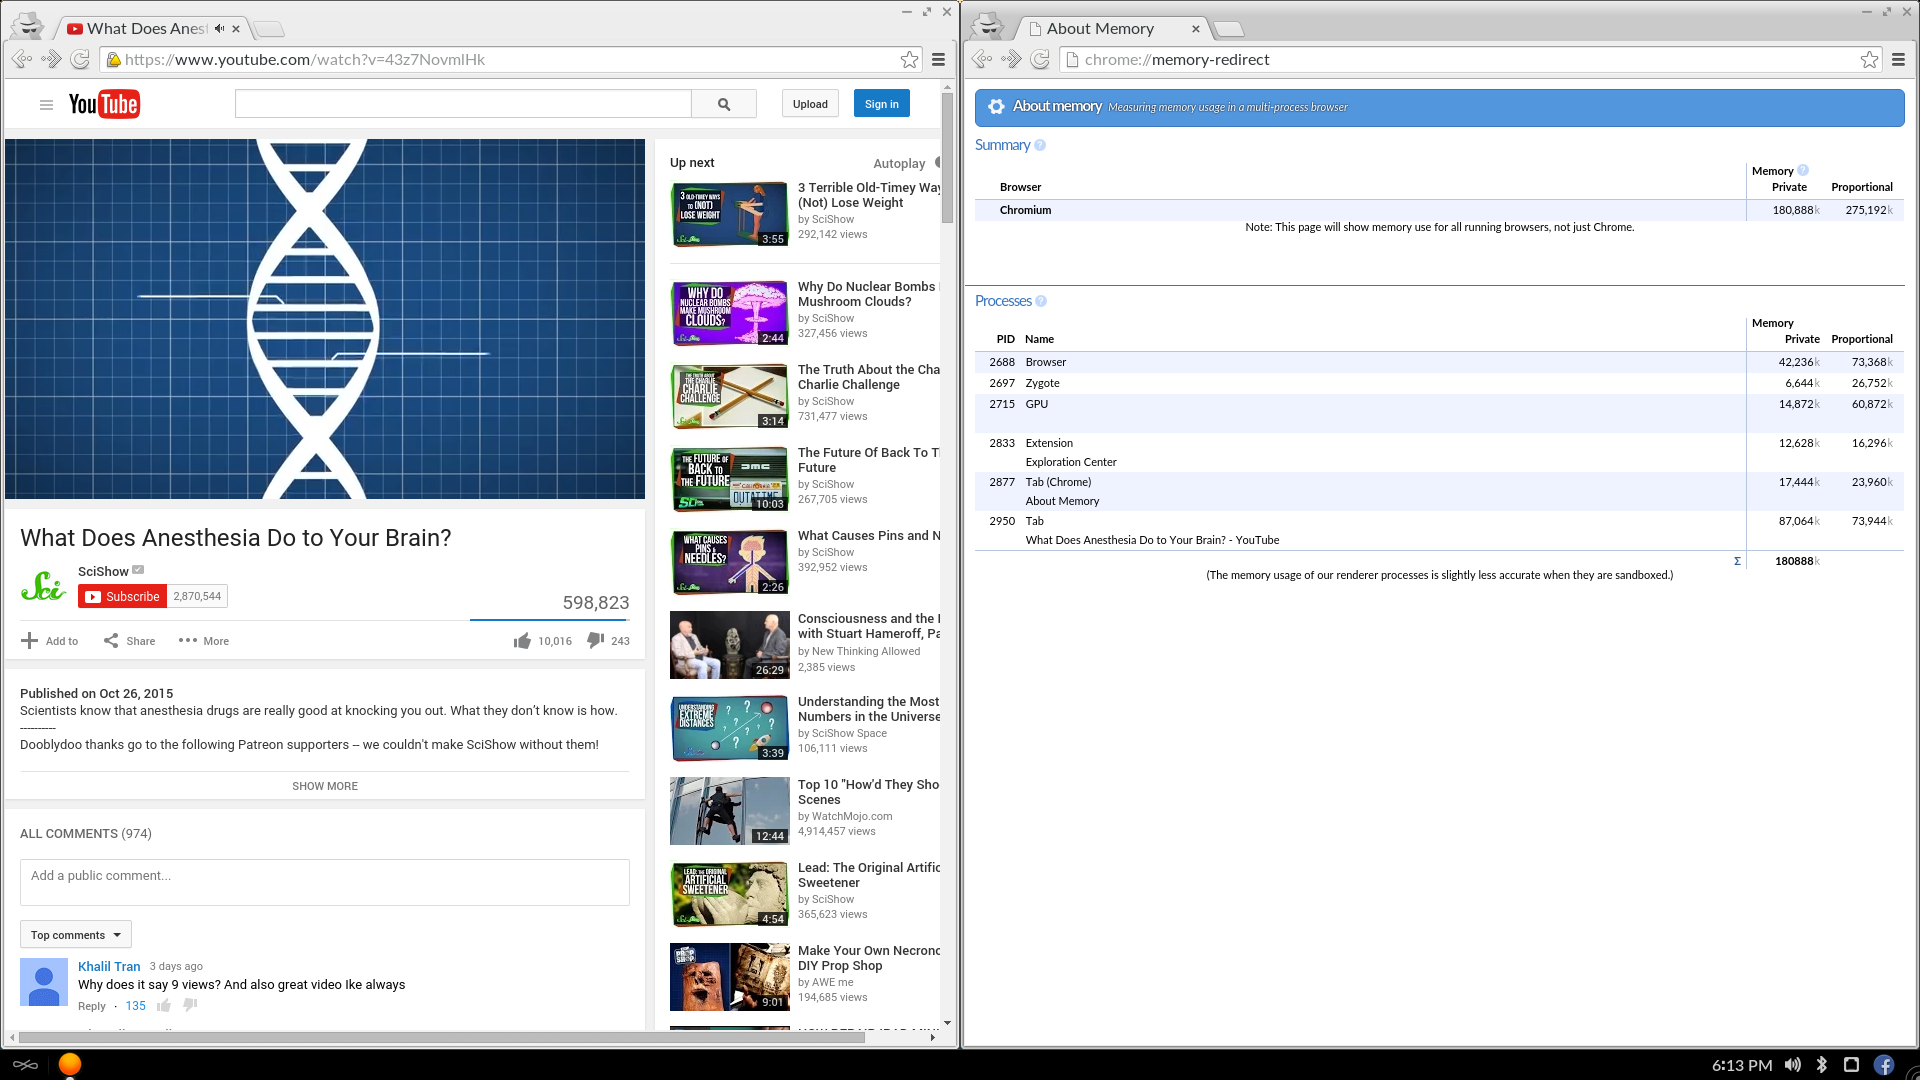1920x1080 pixels.
Task: Open the volume control in system tray
Action: [x=1793, y=1065]
